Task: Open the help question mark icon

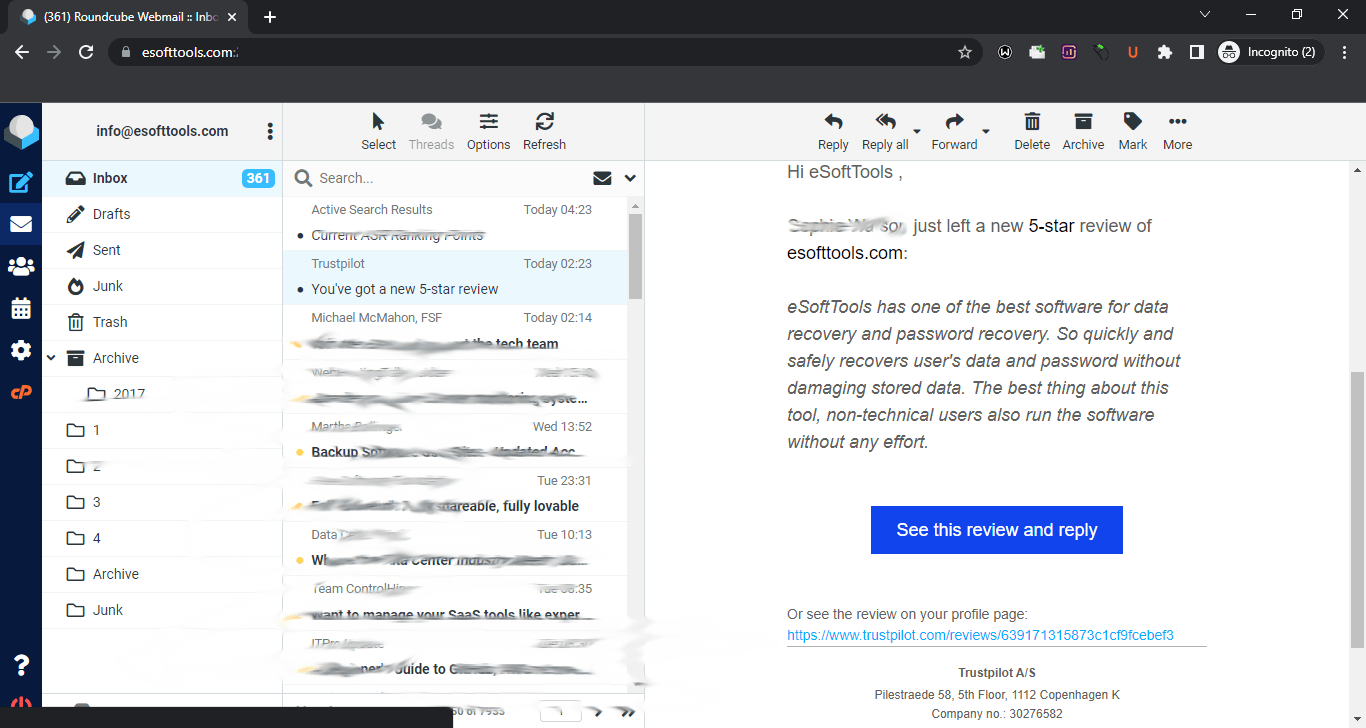Action: tap(21, 665)
